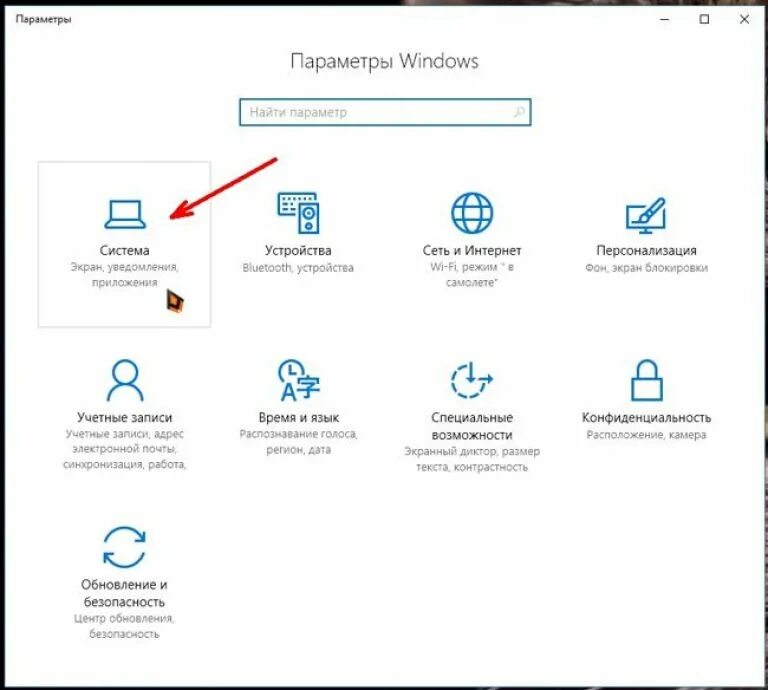
Task: Click the Сеть и Интернет label
Action: click(472, 250)
